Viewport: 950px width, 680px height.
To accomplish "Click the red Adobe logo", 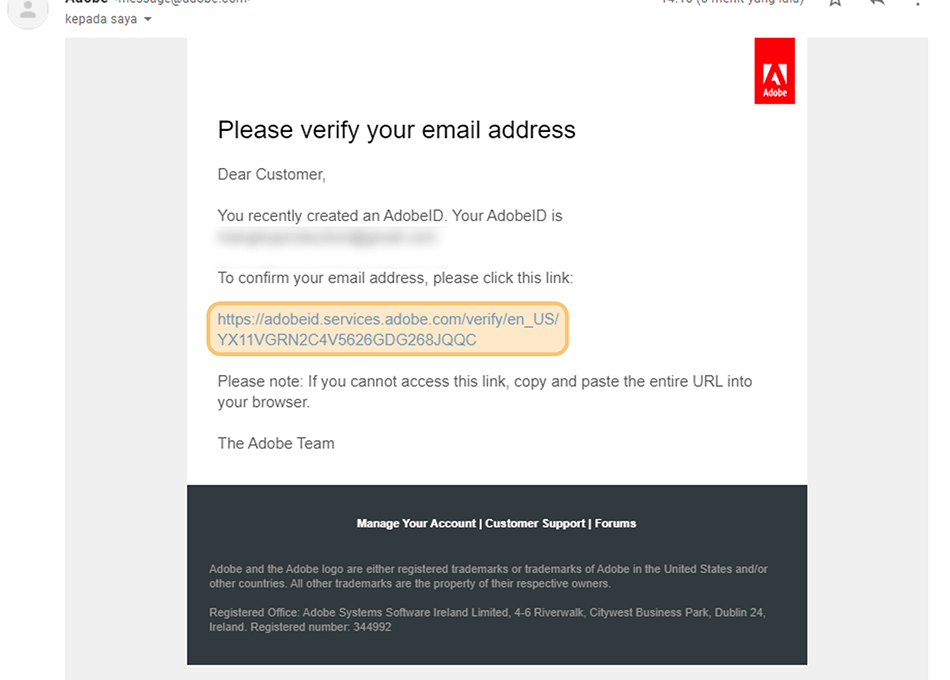I will [x=774, y=71].
